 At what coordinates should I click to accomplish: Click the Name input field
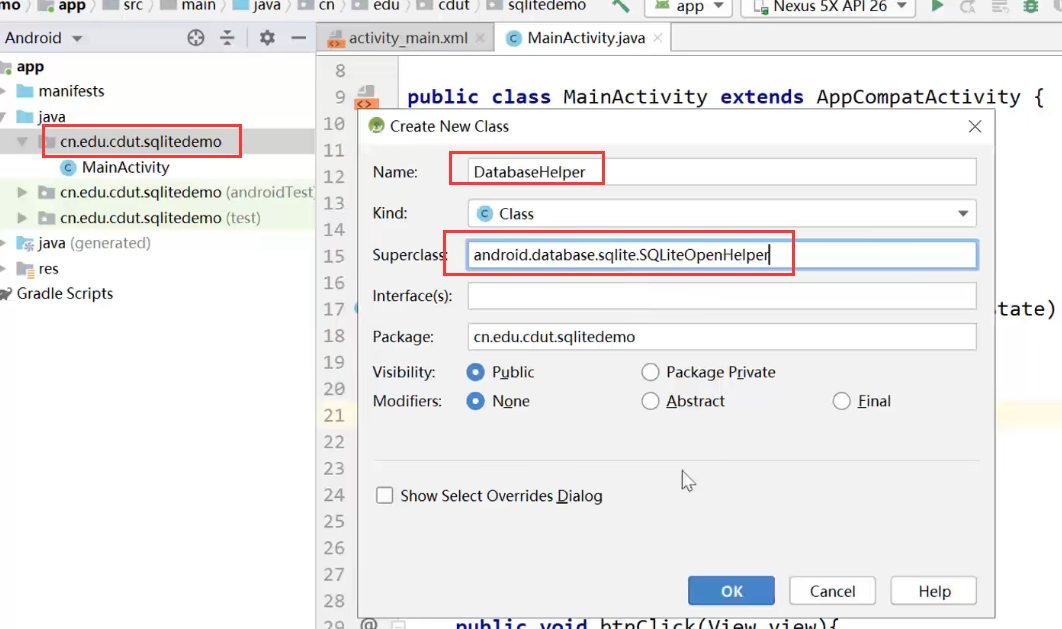[722, 172]
